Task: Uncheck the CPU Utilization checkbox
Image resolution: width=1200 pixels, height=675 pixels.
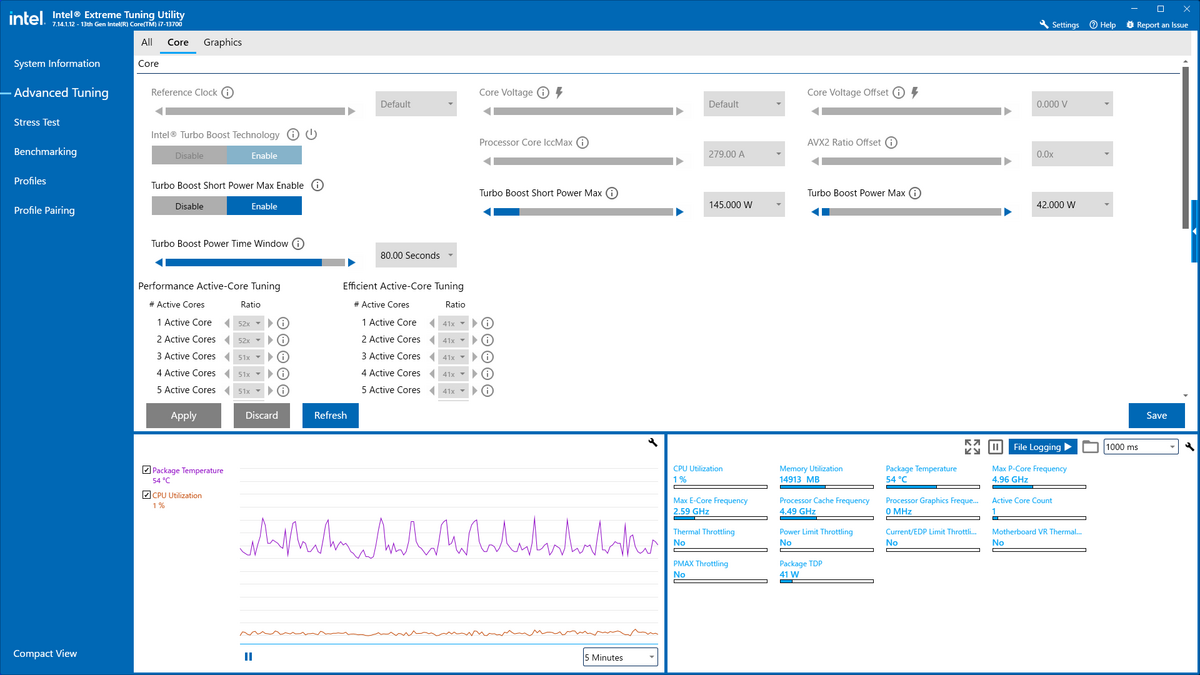Action: (x=147, y=495)
